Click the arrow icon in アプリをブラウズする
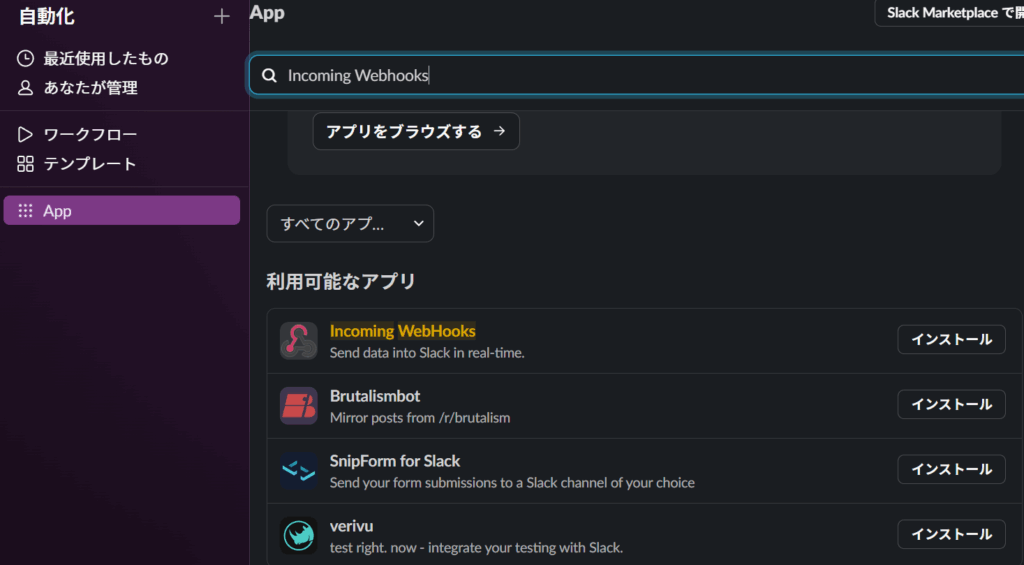The width and height of the screenshot is (1024, 565). point(499,131)
